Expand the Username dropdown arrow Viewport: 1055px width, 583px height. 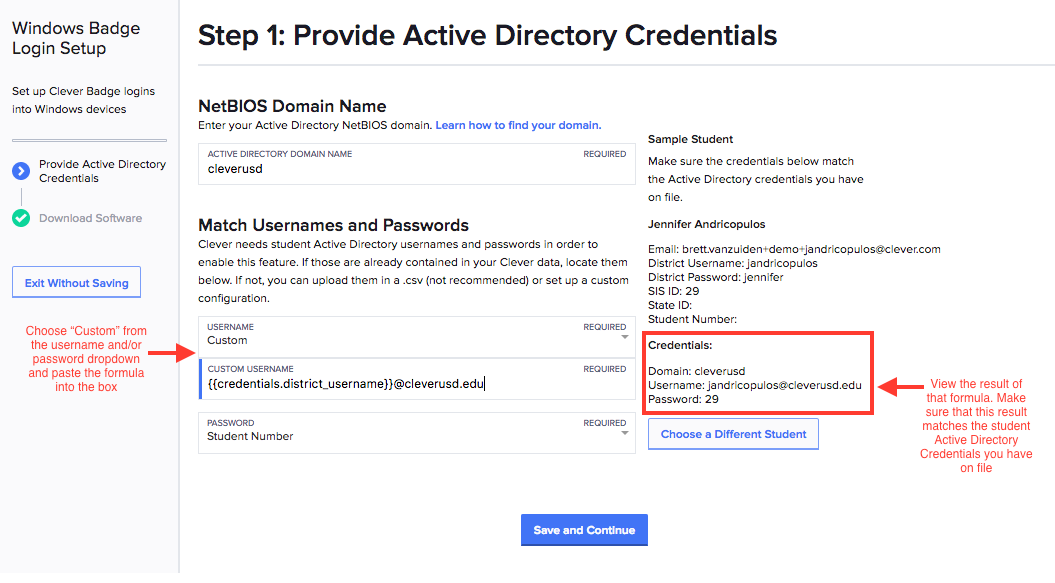(625, 338)
